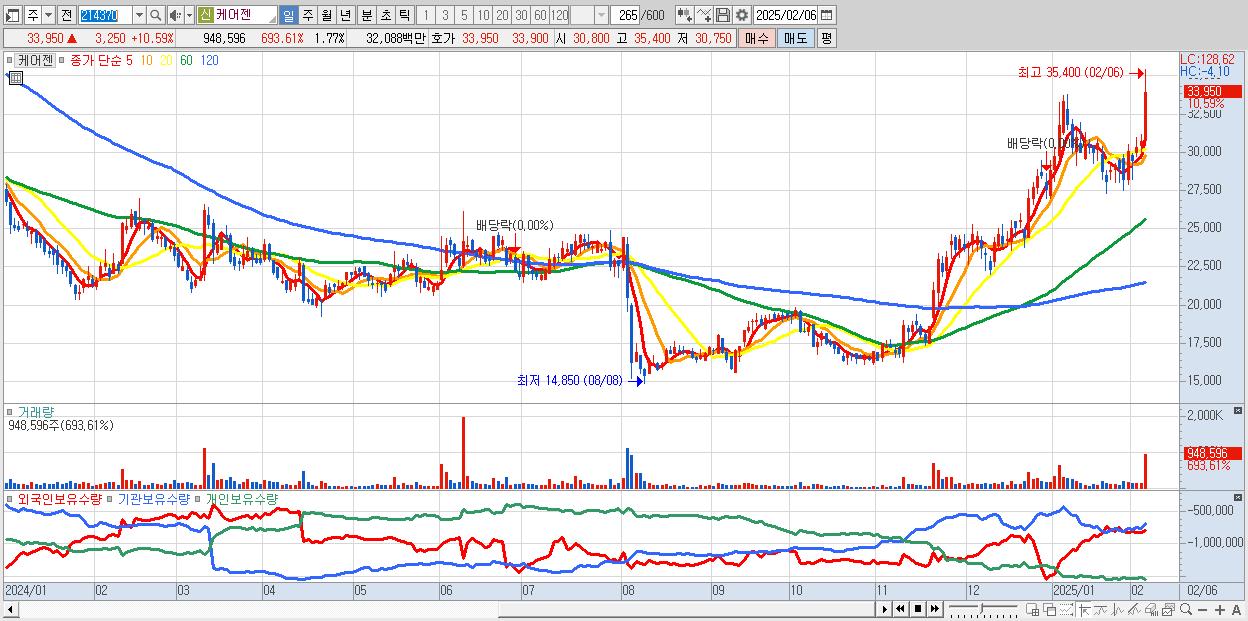
Task: Click the speaker sound icon
Action: click(x=175, y=15)
